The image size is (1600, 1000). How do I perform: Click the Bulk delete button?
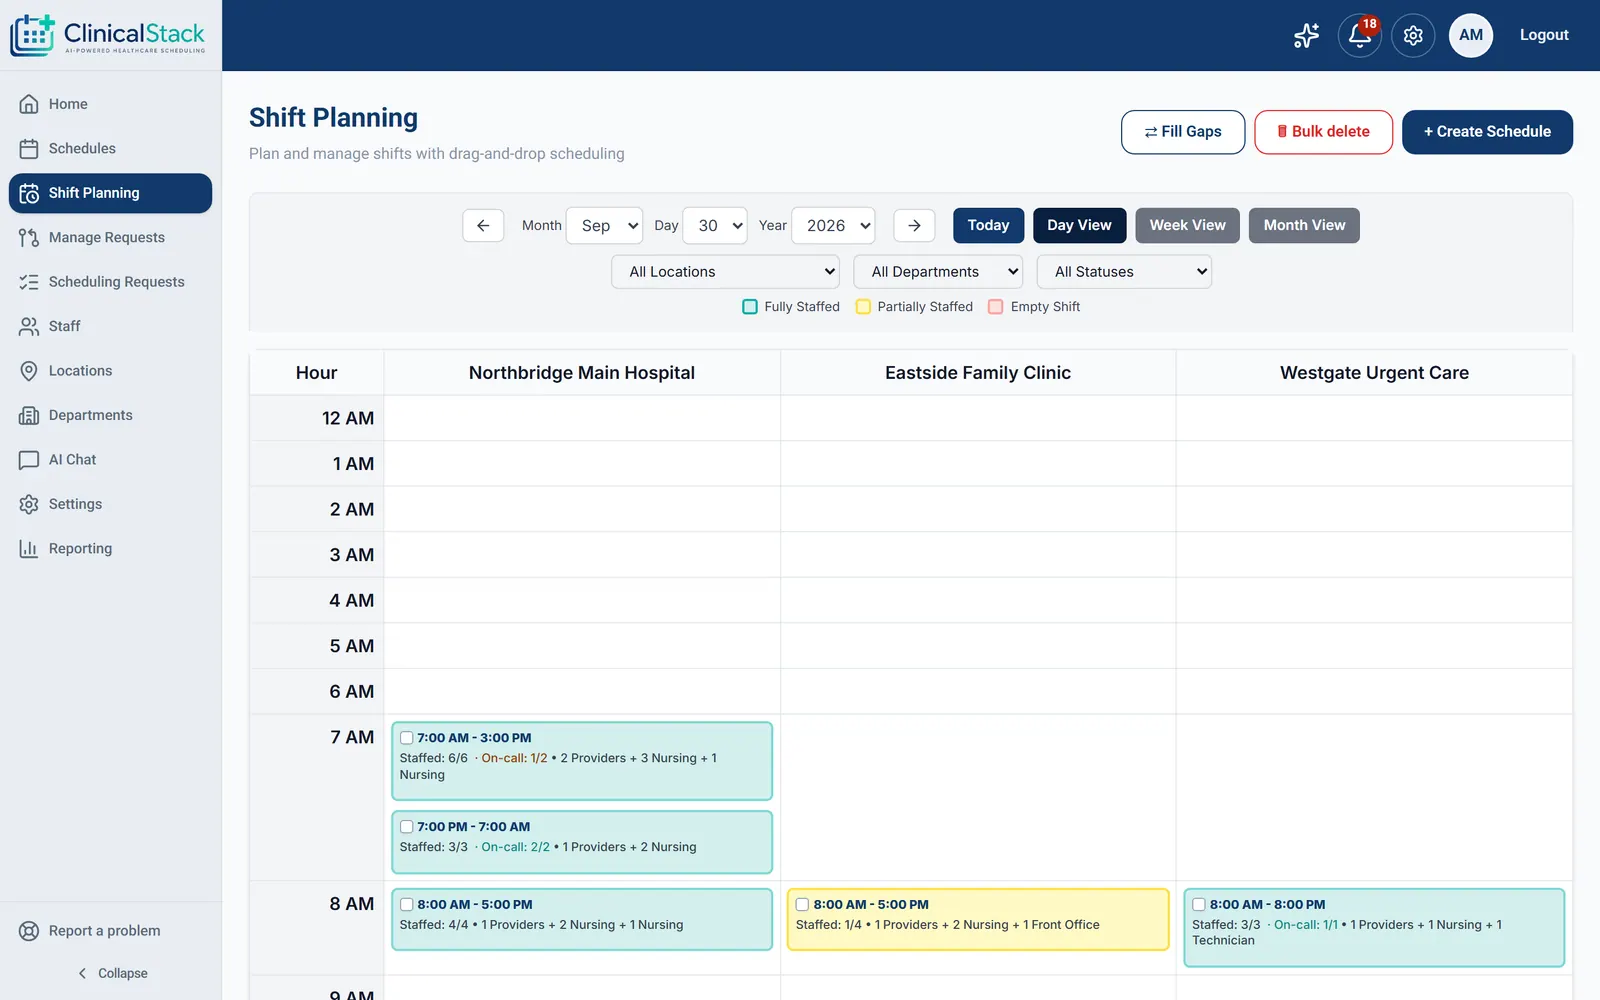click(x=1323, y=132)
